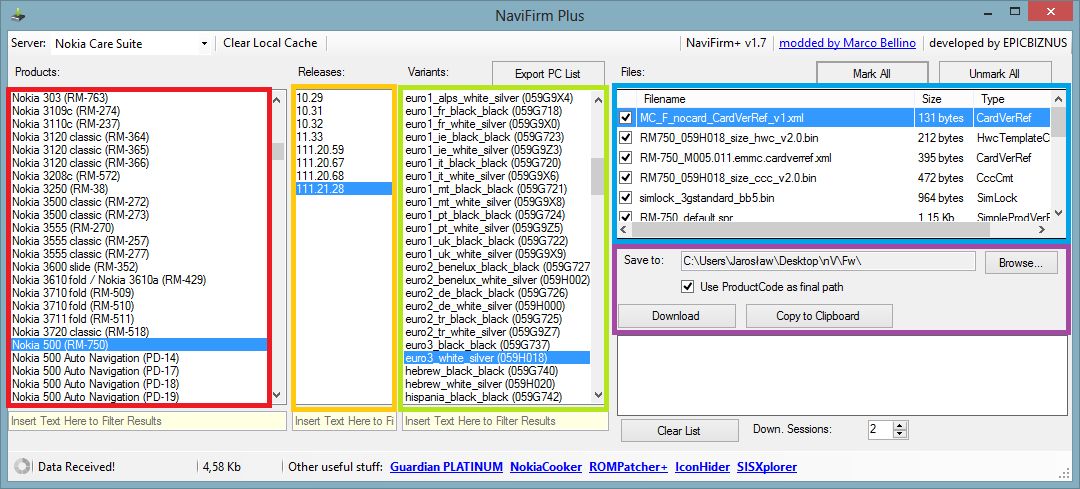Sort files by Size column header
Image resolution: width=1080 pixels, height=489 pixels.
(944, 99)
